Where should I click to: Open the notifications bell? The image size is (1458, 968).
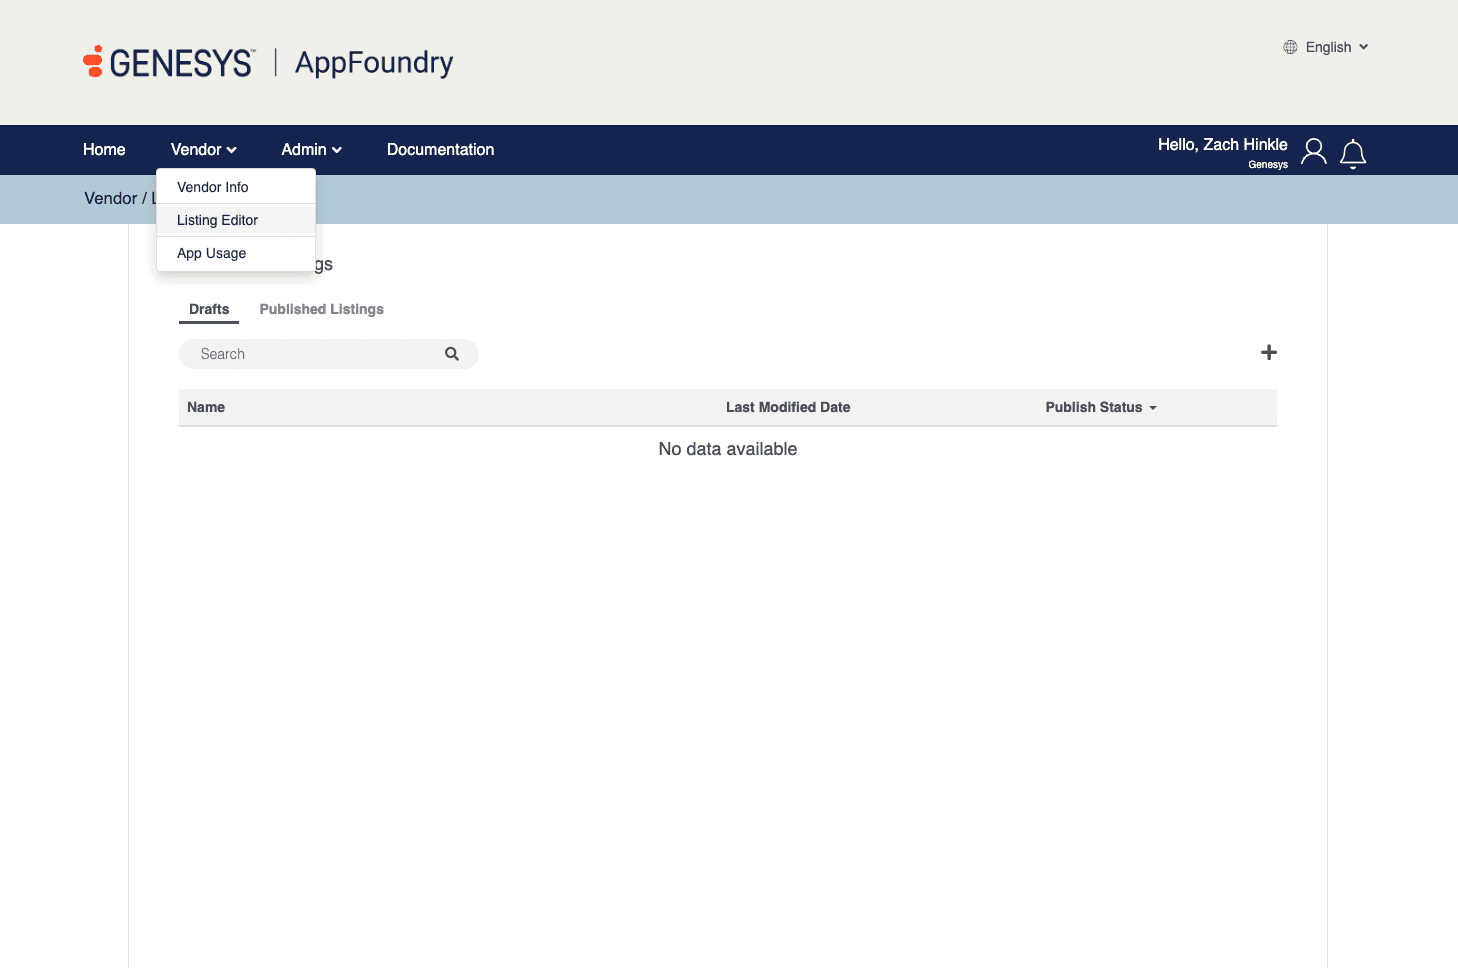tap(1352, 153)
